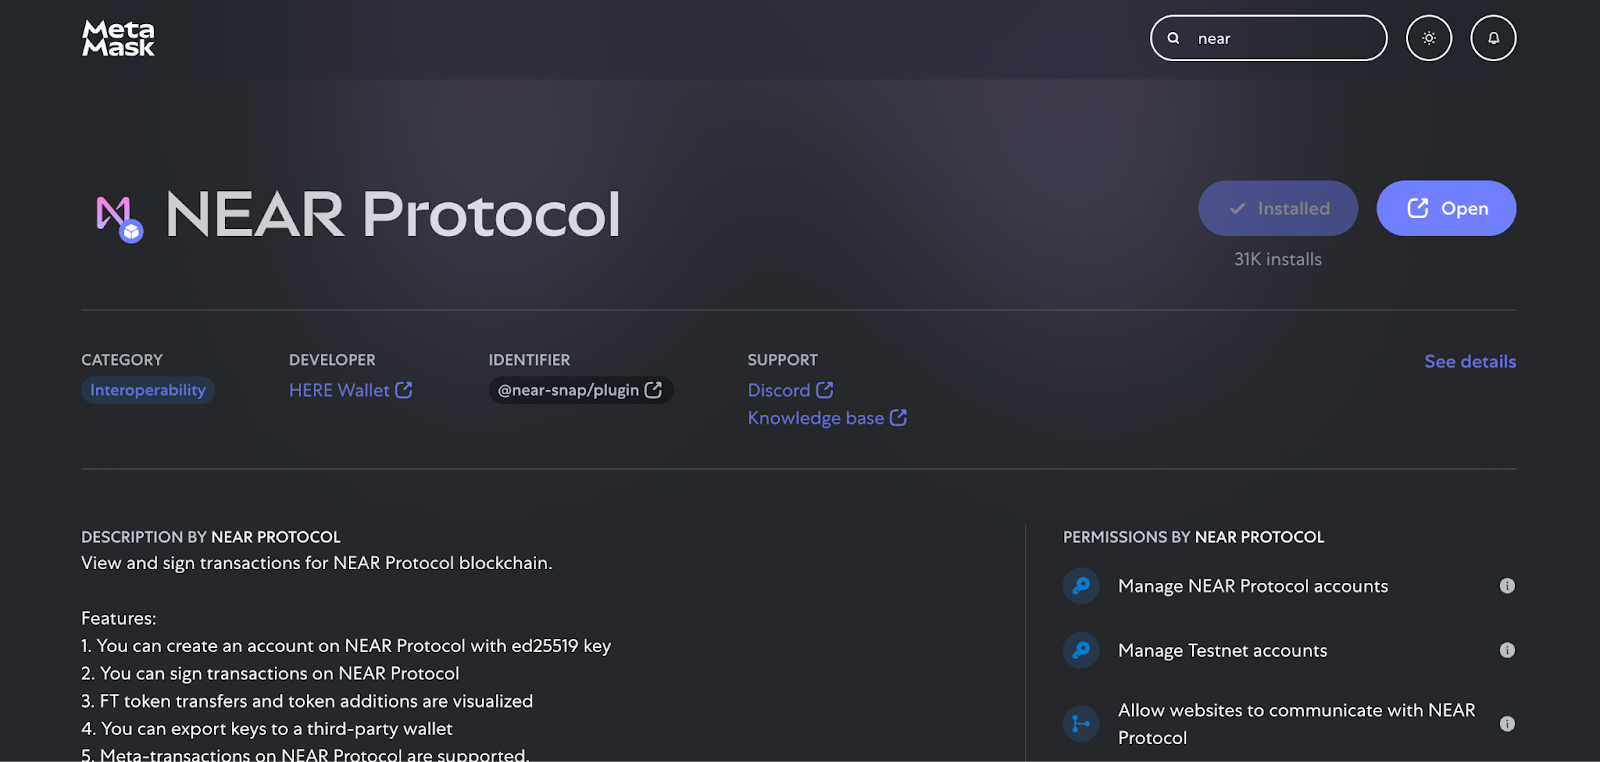Click the IDENTIFIER label
Screen dimensions: 1600x762
(x=529, y=360)
